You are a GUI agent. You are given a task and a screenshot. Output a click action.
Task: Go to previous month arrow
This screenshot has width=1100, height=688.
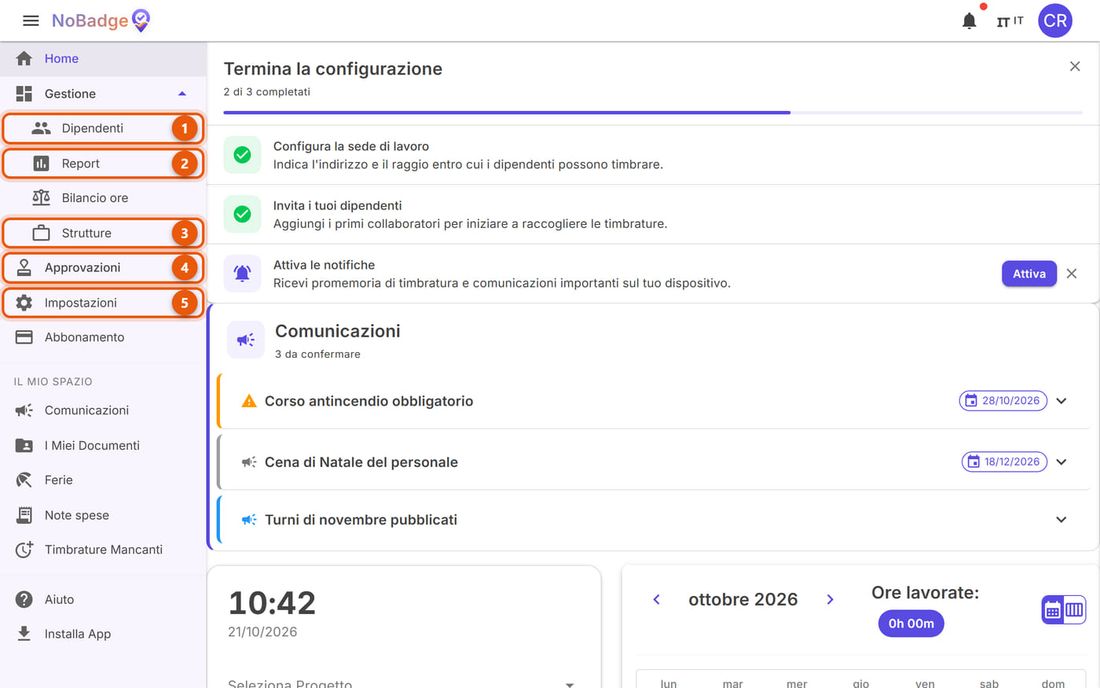coord(657,600)
